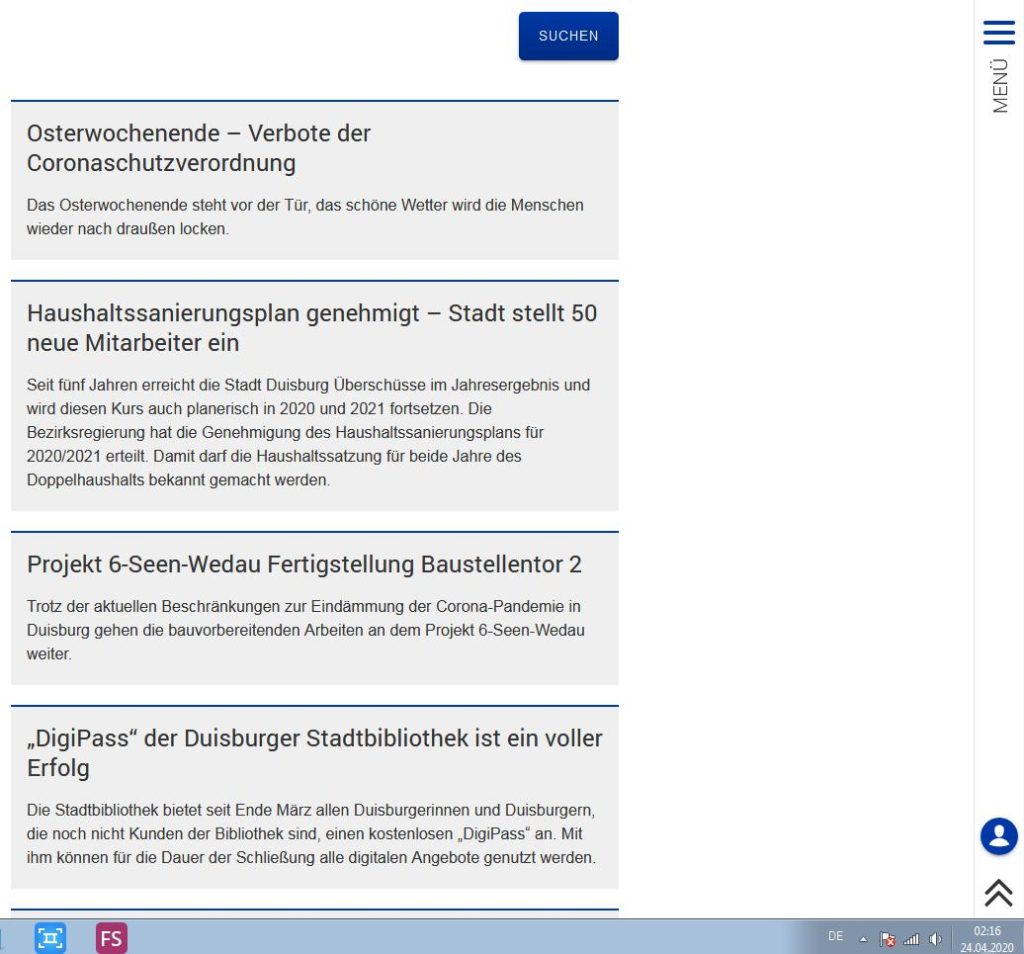Open the taskbar clock showing 02:16
The width and height of the screenshot is (1024, 954).
tap(987, 939)
